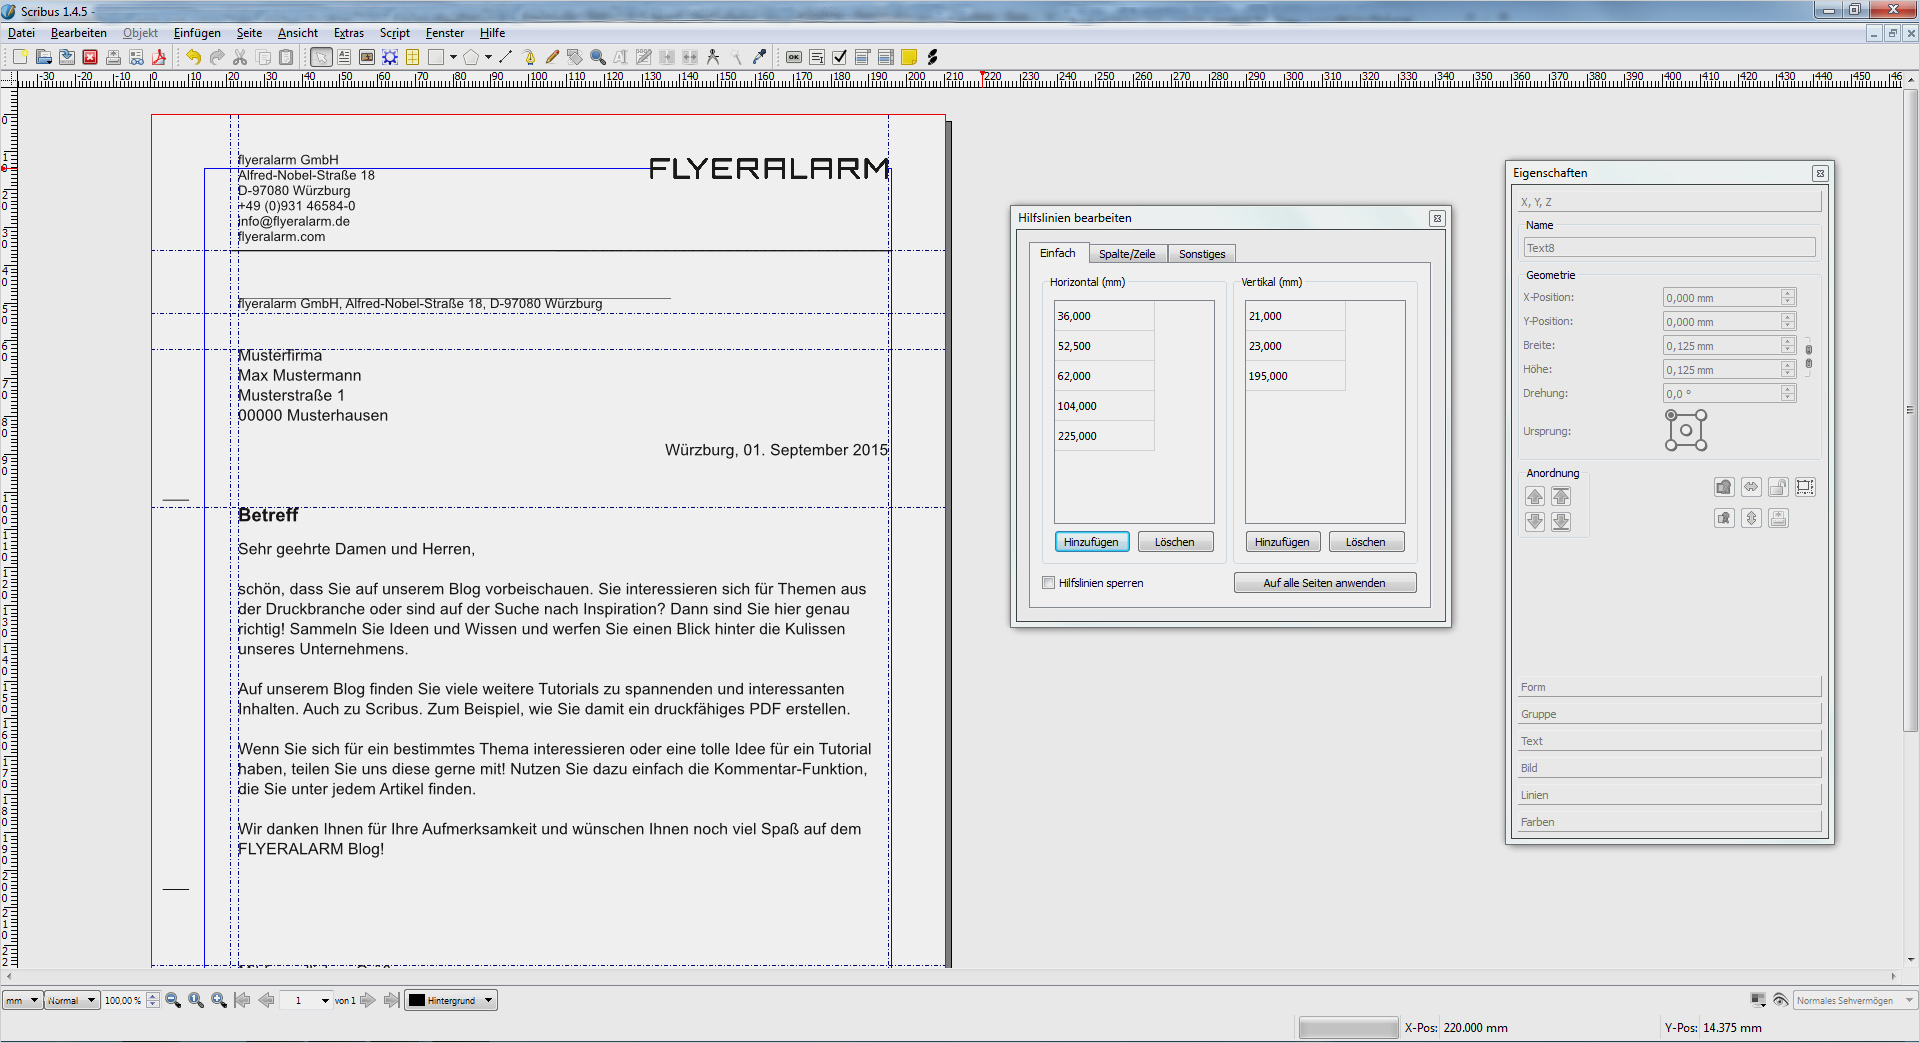Select the Image Frame tool
The height and width of the screenshot is (1043, 1920).
pos(367,57)
